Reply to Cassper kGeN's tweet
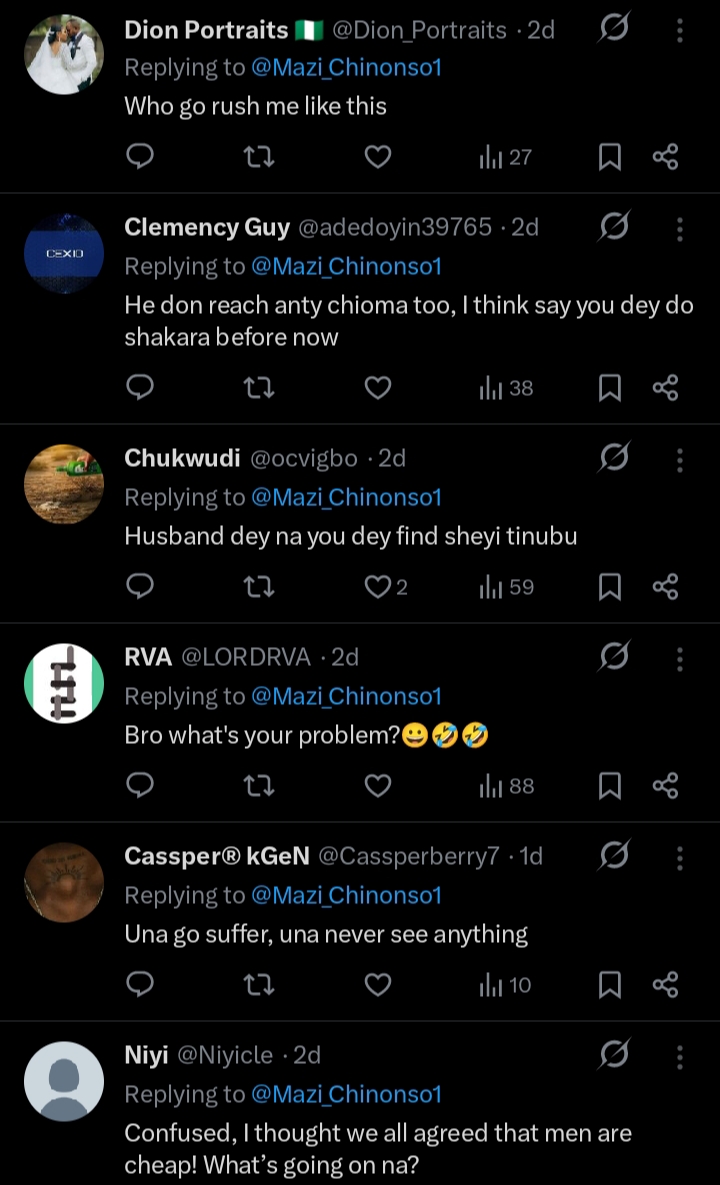720x1185 pixels. tap(141, 985)
